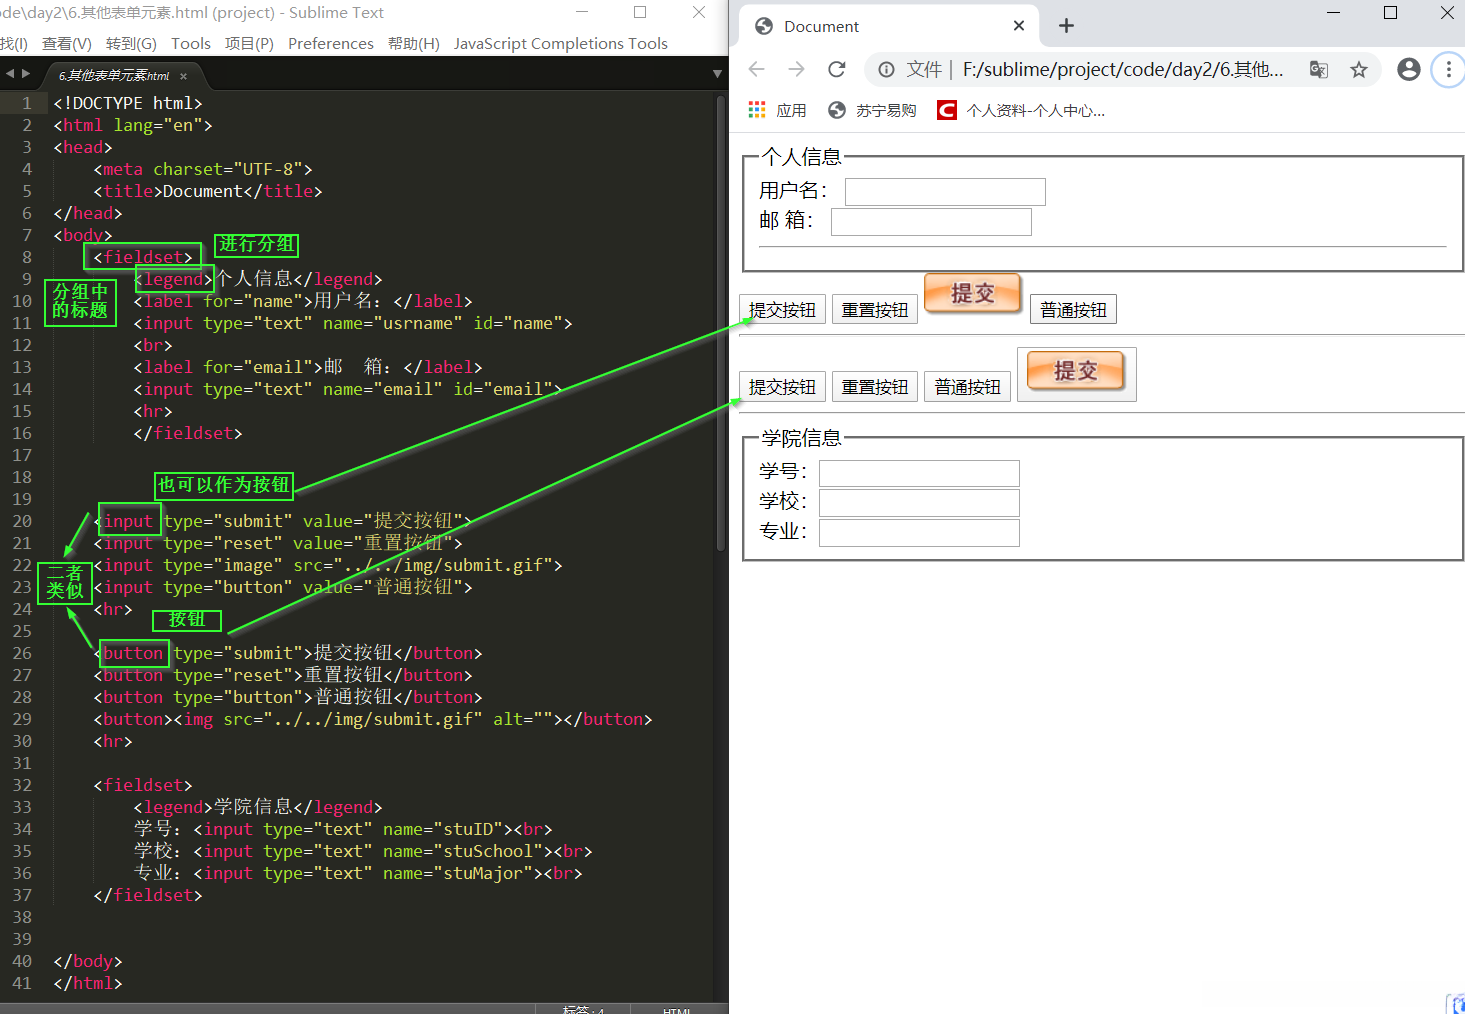The width and height of the screenshot is (1465, 1014).
Task: Click the browser forward arrow
Action: 796,69
